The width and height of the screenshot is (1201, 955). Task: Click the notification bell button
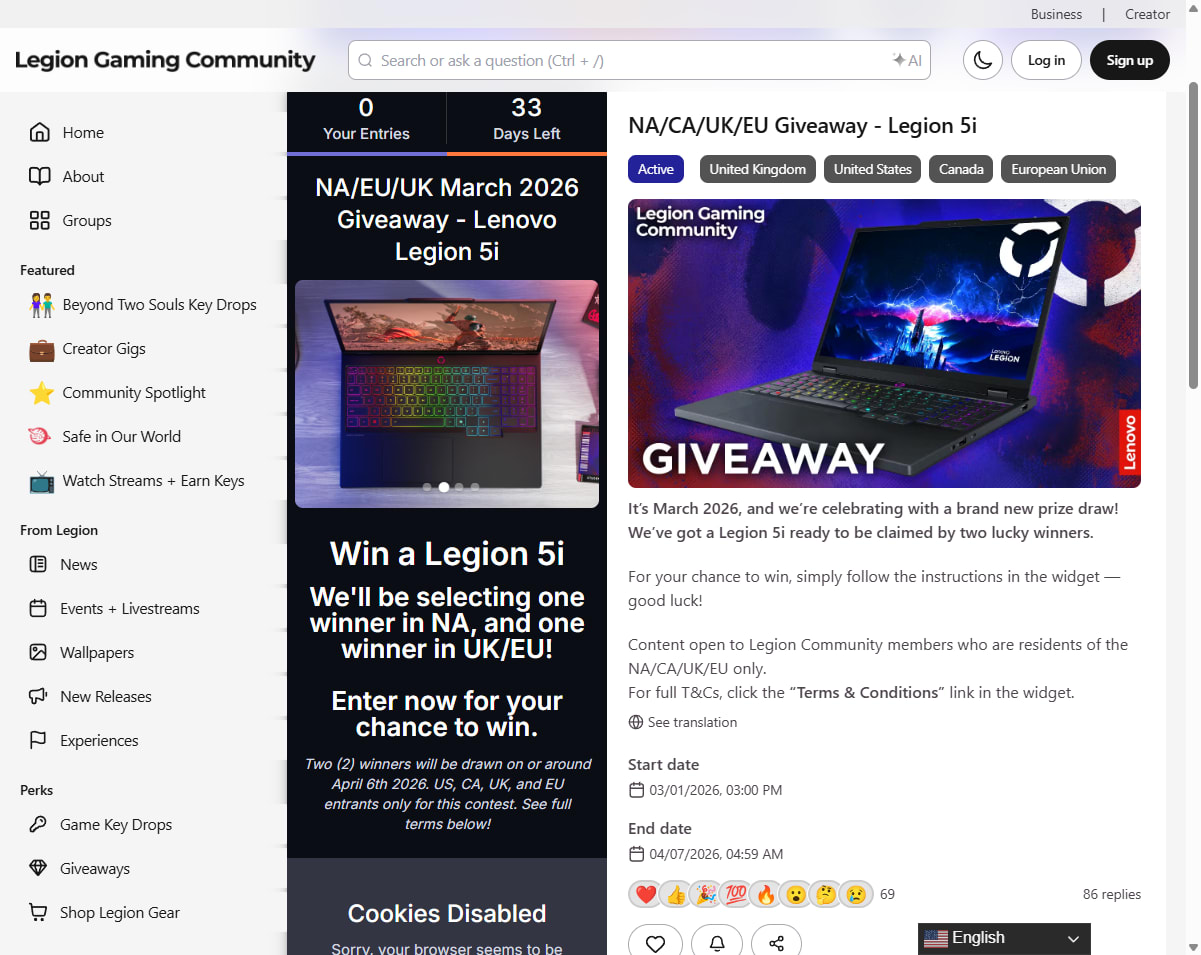click(x=717, y=942)
